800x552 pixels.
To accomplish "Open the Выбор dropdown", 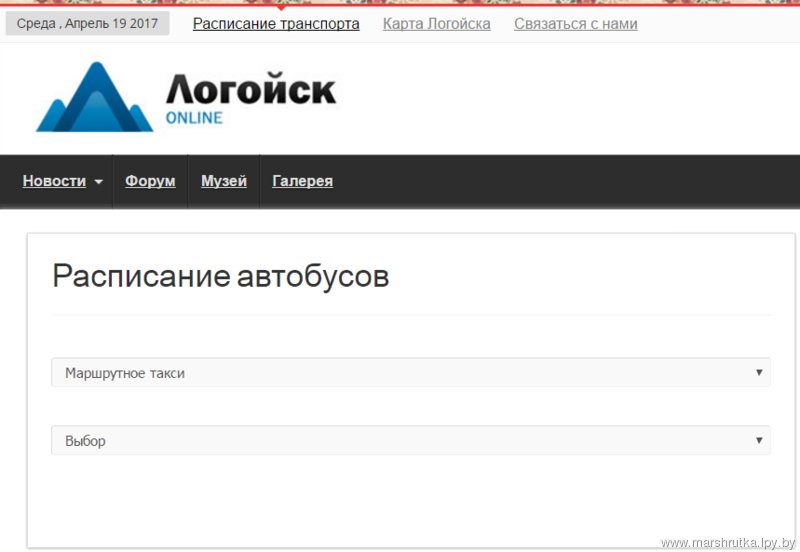I will coord(411,440).
